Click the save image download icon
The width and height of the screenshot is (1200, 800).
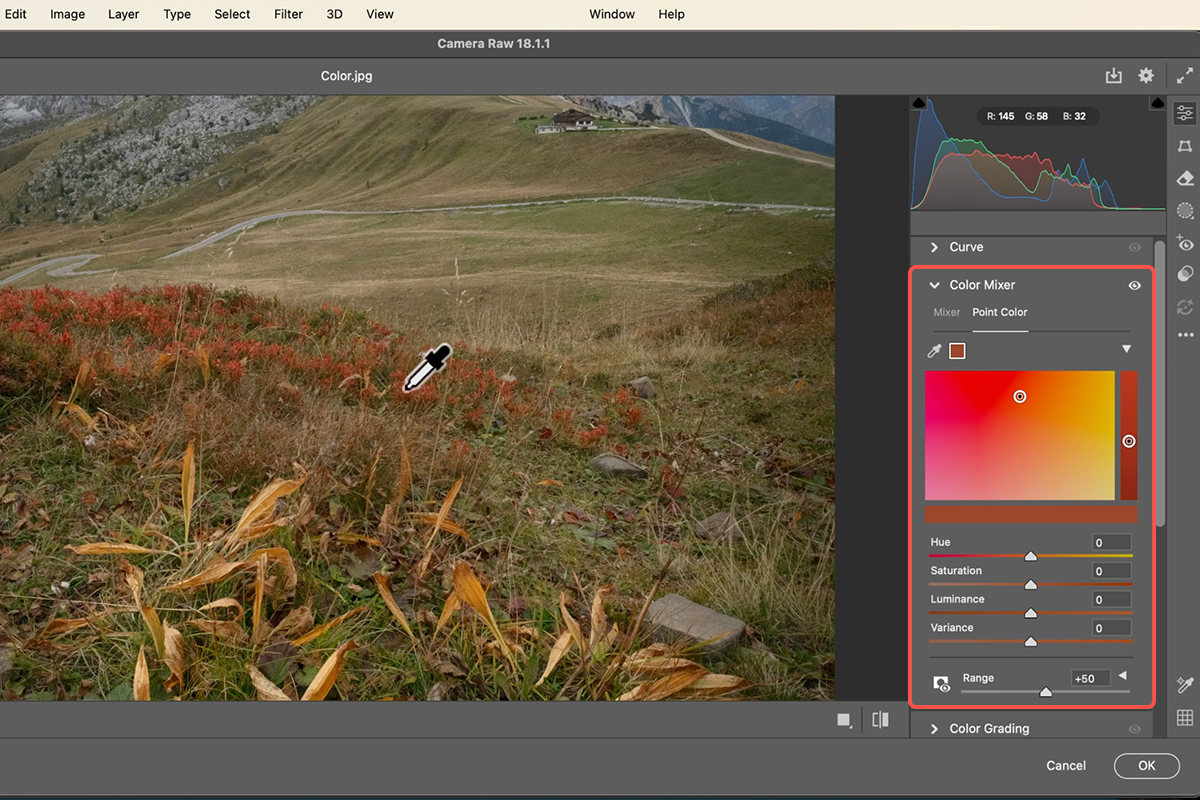point(1113,76)
